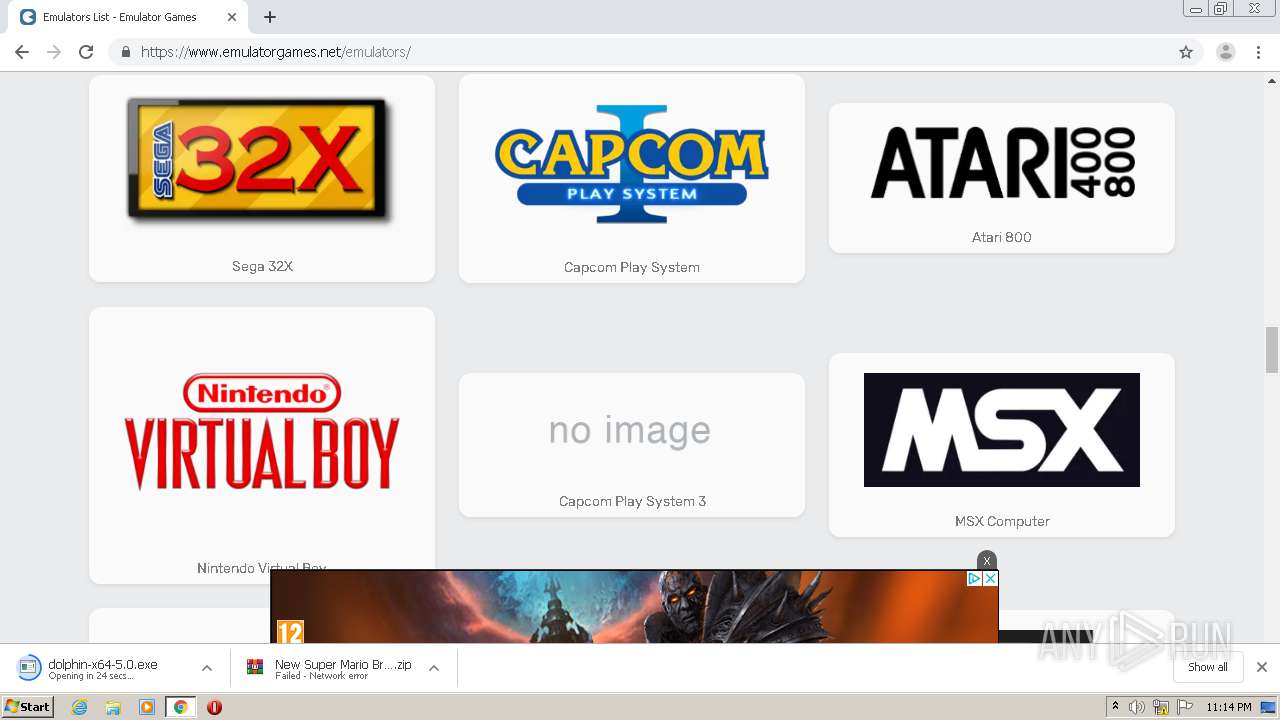Dismiss the ad with the round x button
This screenshot has width=1280, height=720.
click(x=987, y=560)
